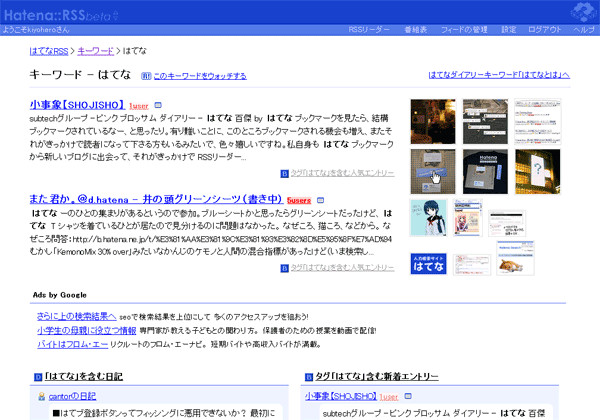Viewport: 600px width, 420px height.
Task: Open the ad link バイトはフロム・エー
Action: [x=72, y=344]
